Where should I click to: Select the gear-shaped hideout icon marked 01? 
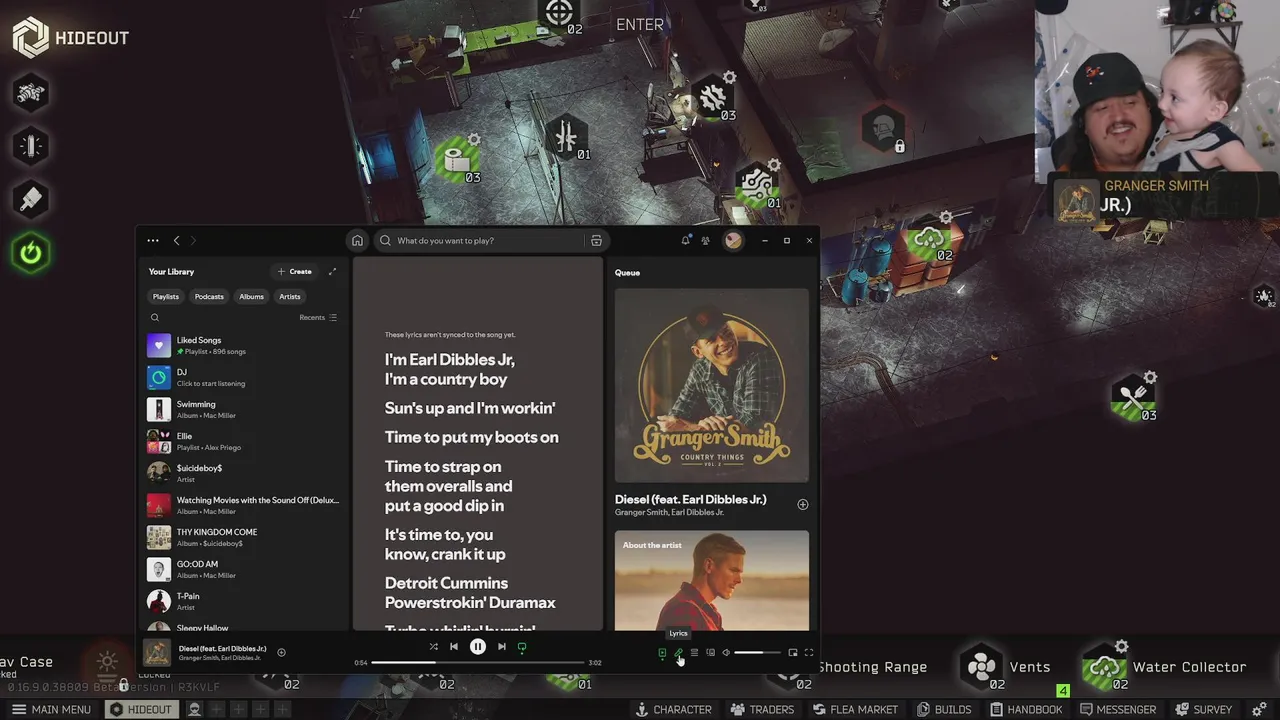pyautogui.click(x=757, y=184)
